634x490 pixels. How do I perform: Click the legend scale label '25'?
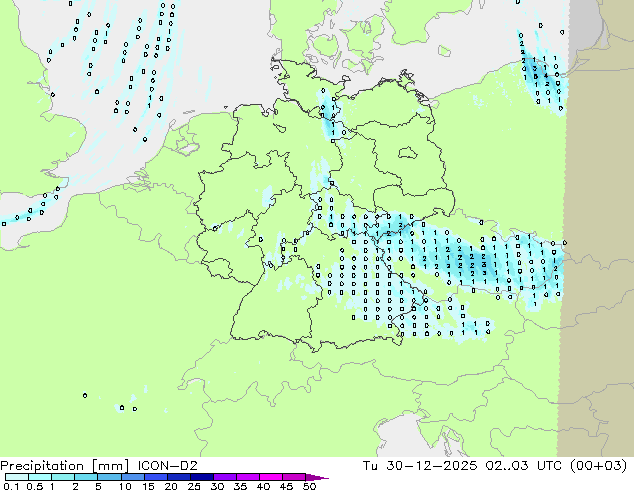[194, 486]
